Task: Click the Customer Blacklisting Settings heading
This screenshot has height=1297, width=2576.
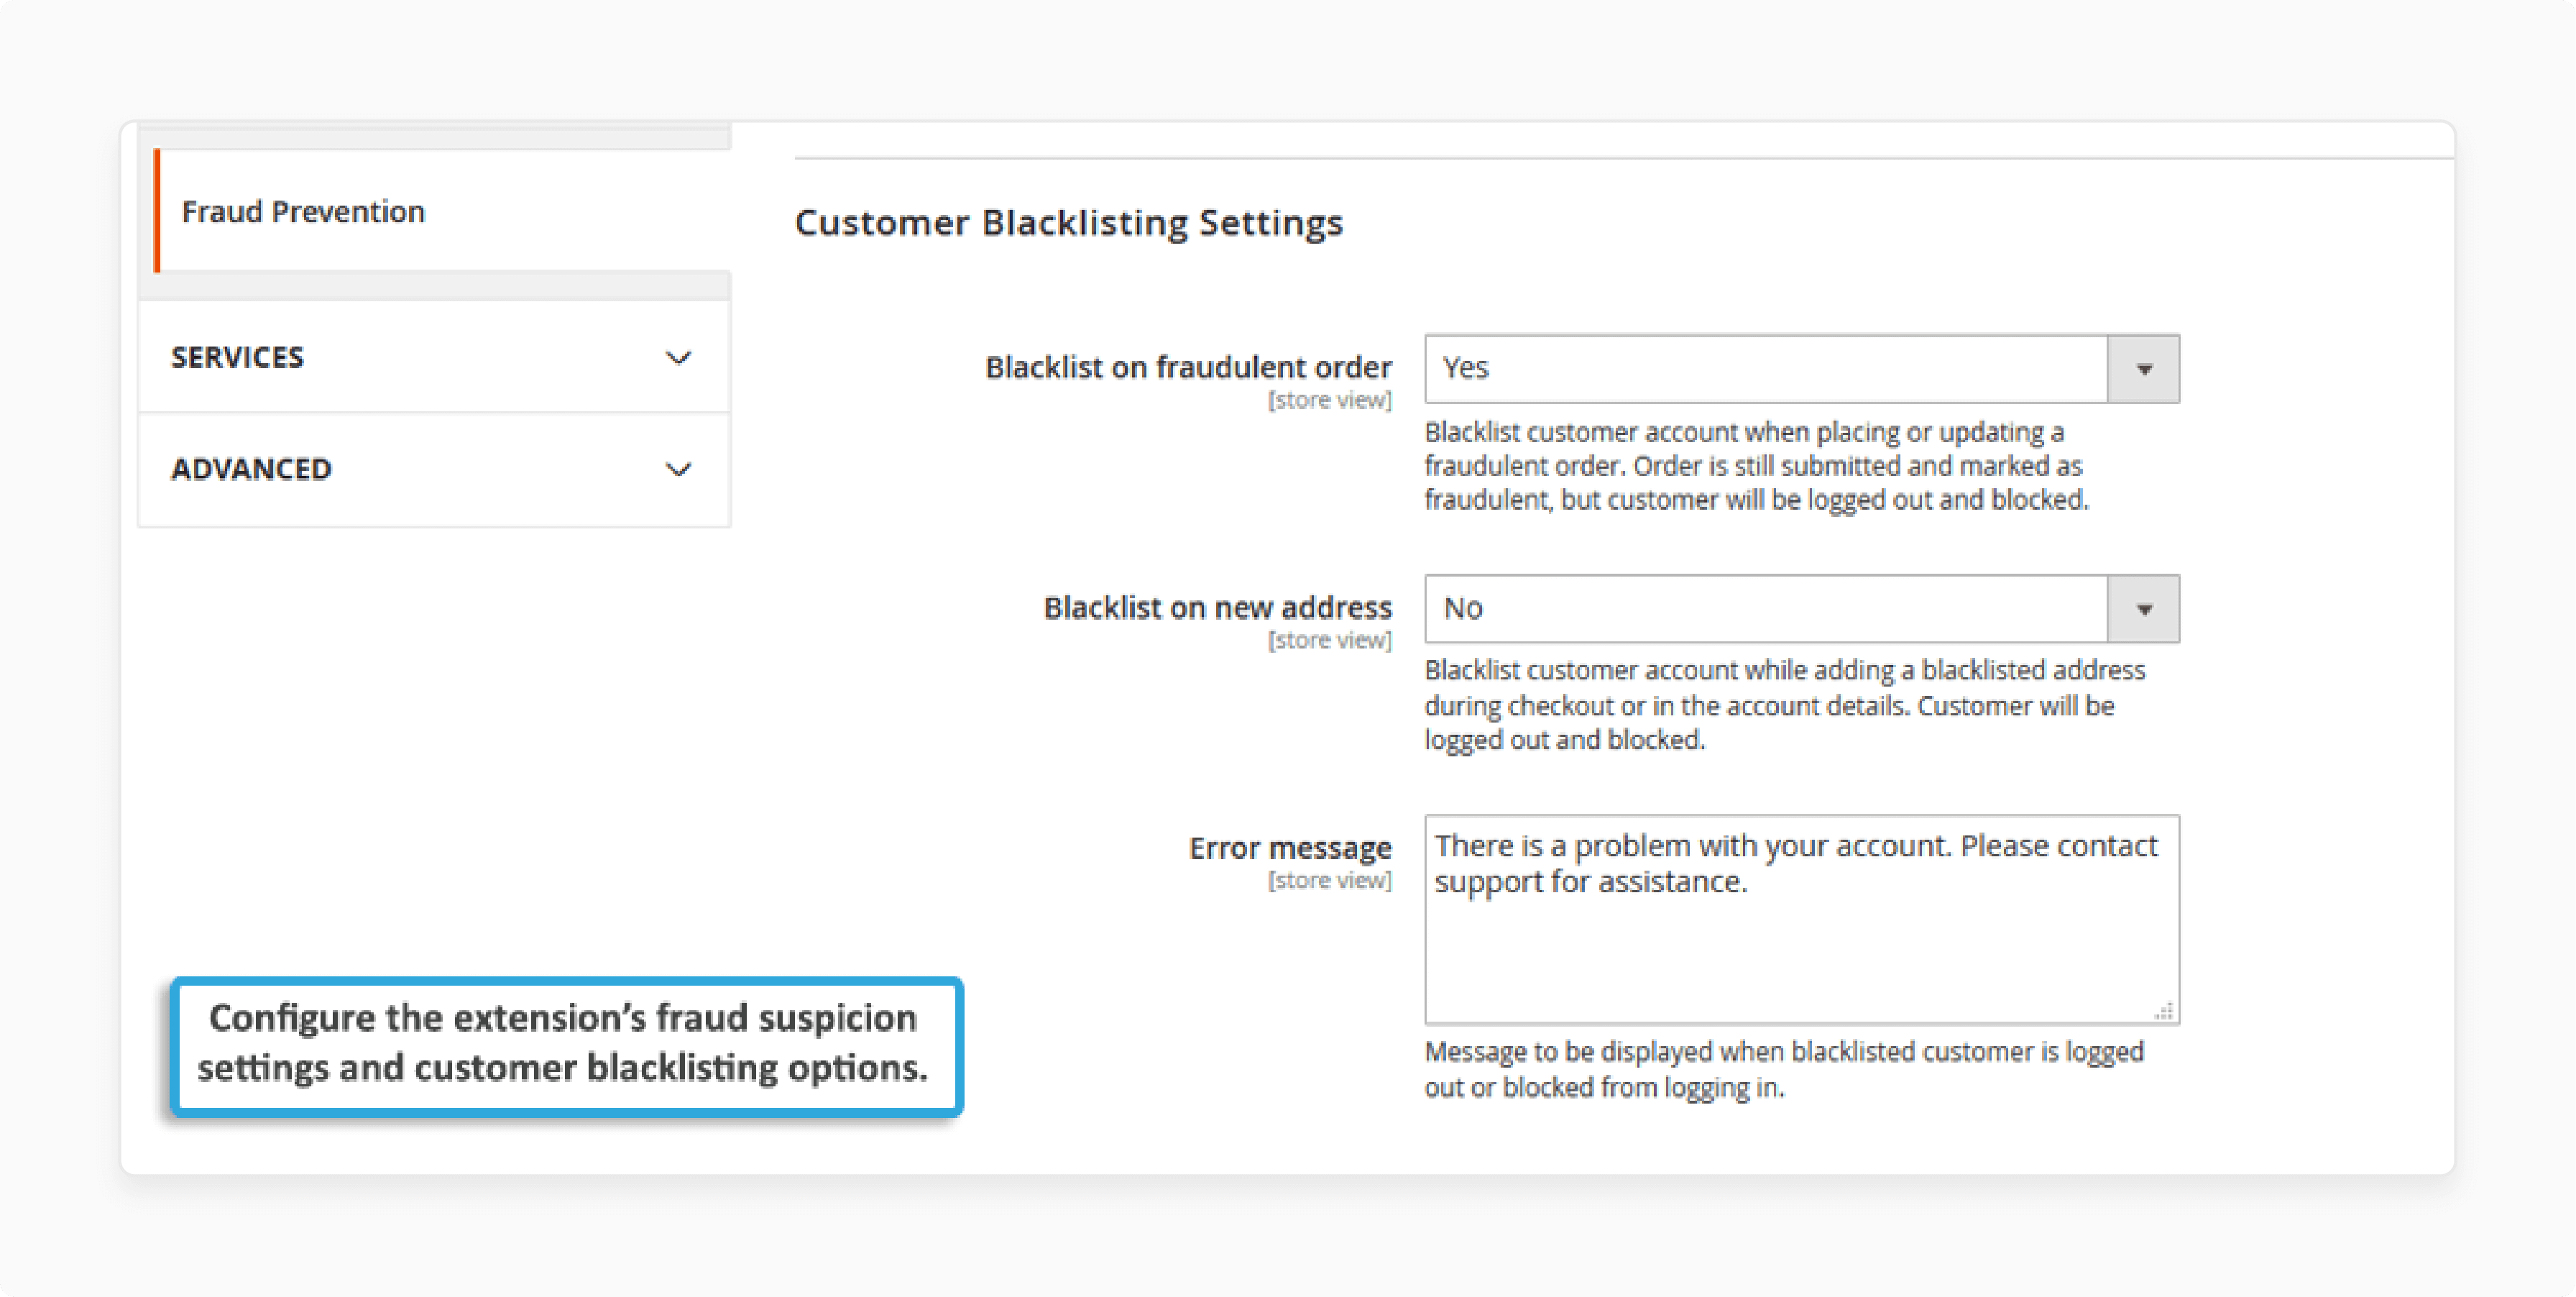Action: [x=1069, y=223]
